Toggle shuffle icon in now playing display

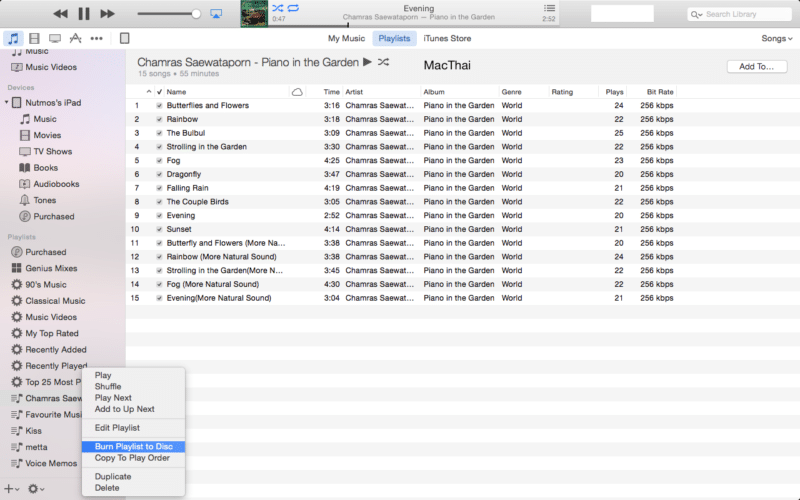pyautogui.click(x=277, y=8)
